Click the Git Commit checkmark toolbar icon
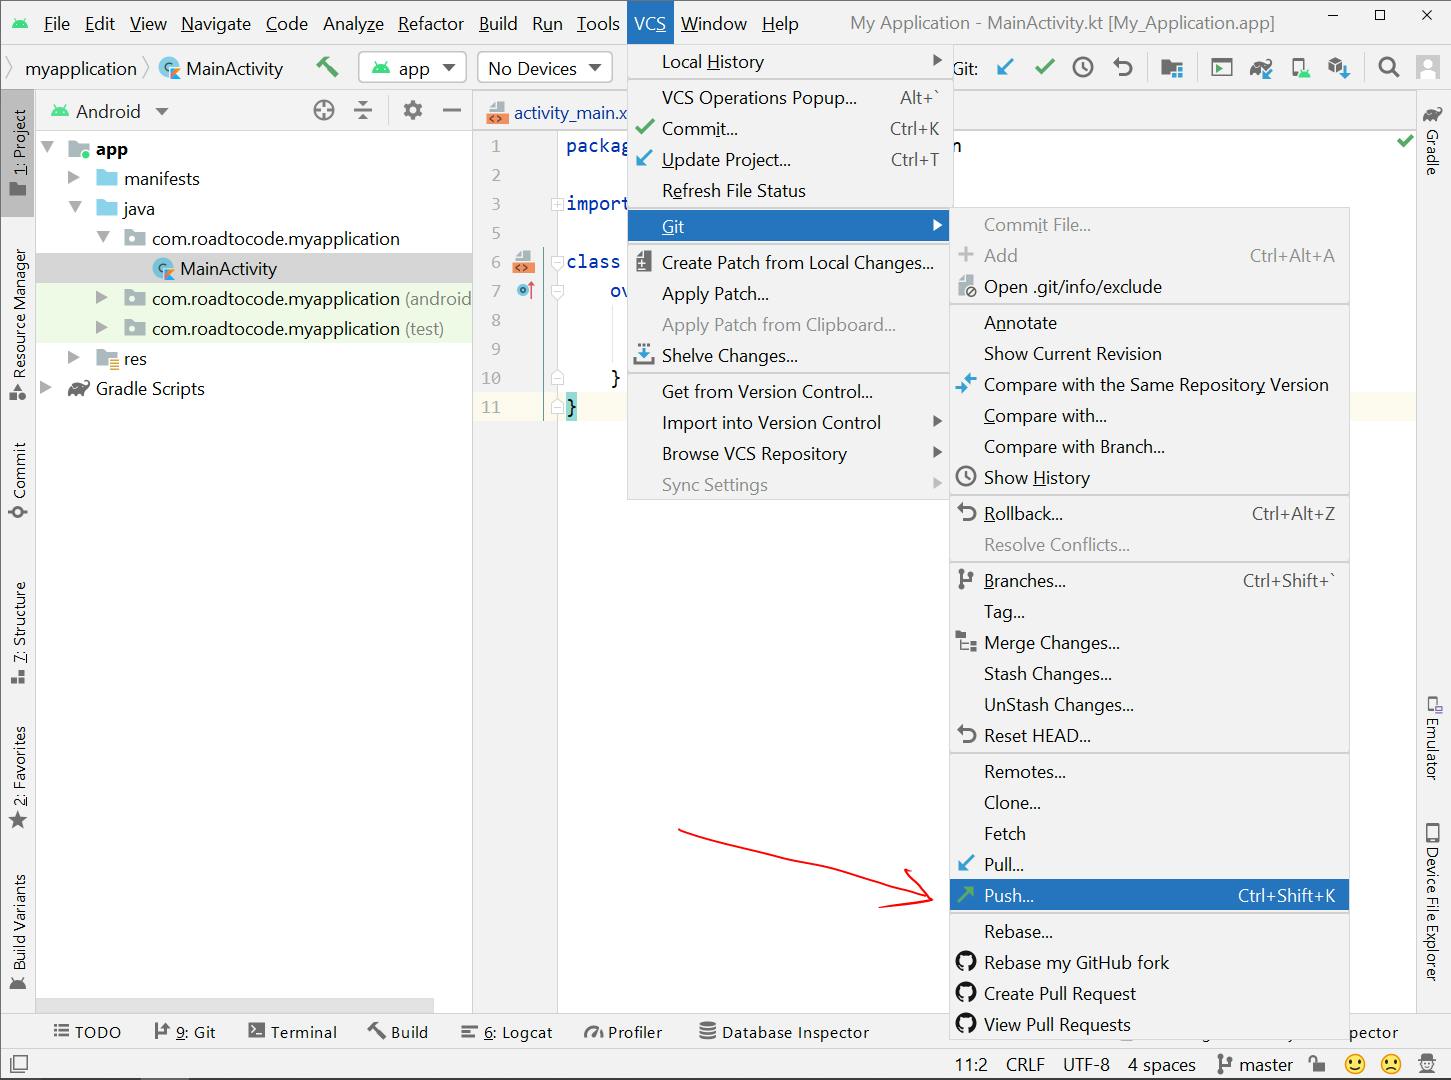The image size is (1451, 1080). click(1044, 67)
